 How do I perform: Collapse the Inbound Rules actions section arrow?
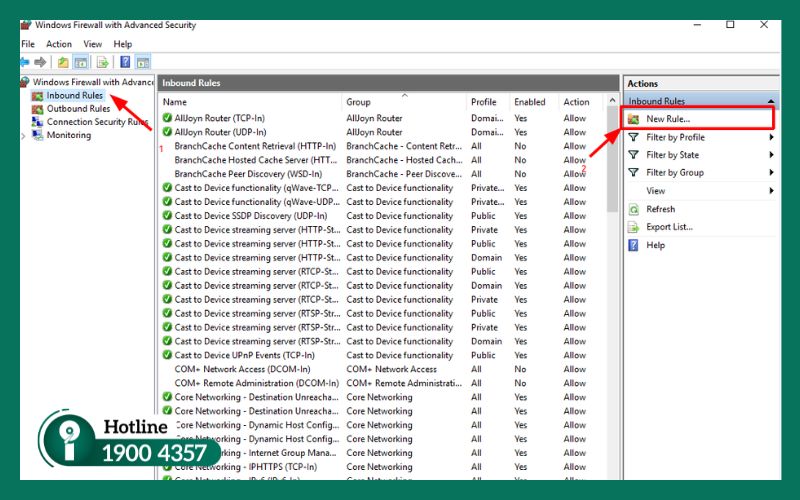tap(770, 102)
